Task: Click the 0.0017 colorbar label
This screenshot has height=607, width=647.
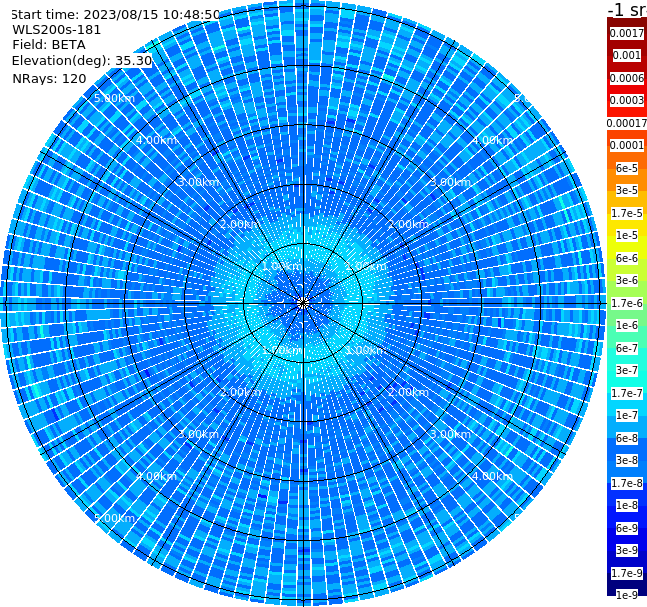Action: pos(627,33)
